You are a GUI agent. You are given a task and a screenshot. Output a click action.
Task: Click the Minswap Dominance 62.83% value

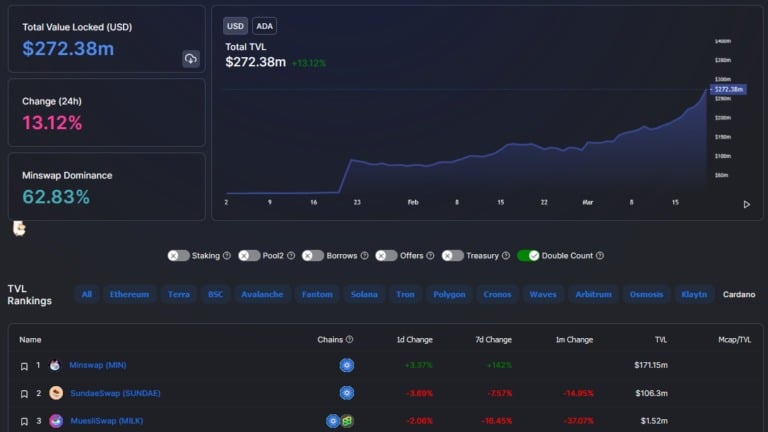pos(56,197)
